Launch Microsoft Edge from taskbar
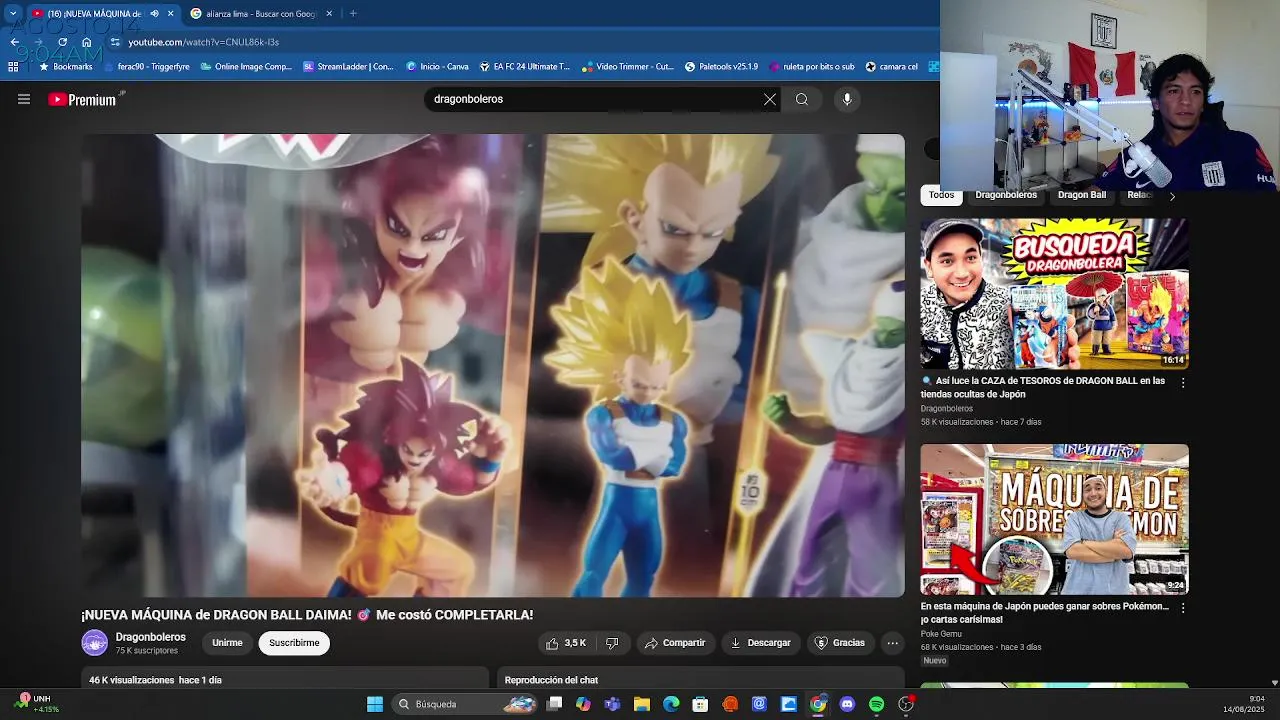Viewport: 1280px width, 720px height. click(671, 704)
